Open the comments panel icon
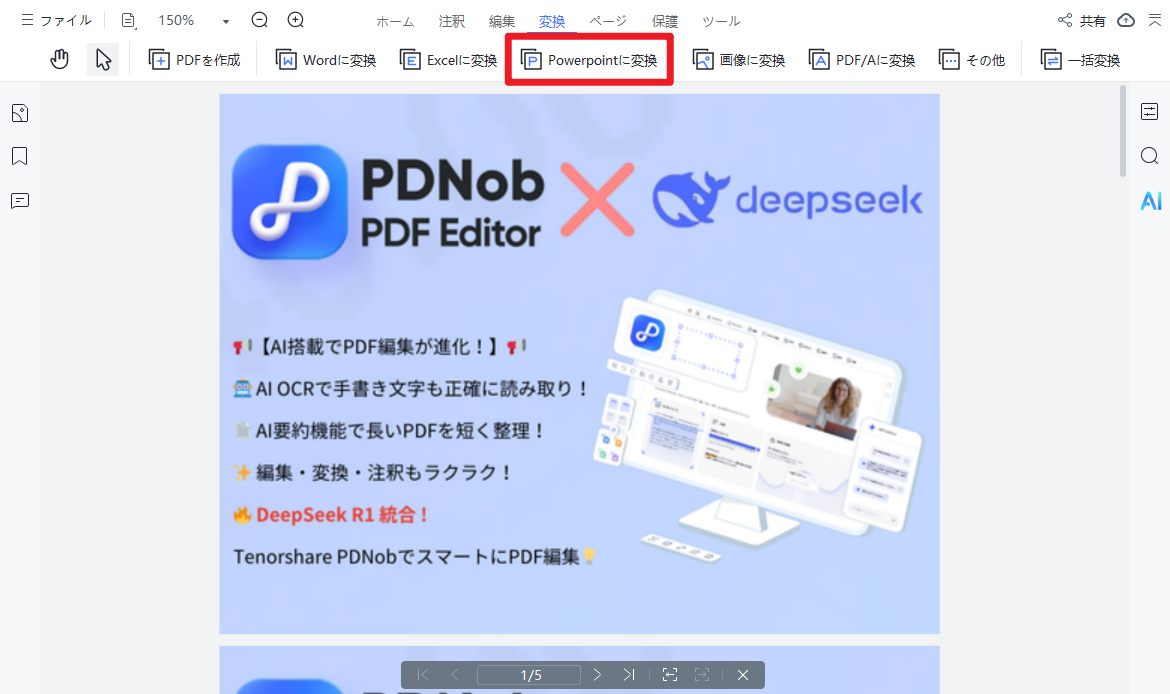1170x694 pixels. click(x=20, y=201)
